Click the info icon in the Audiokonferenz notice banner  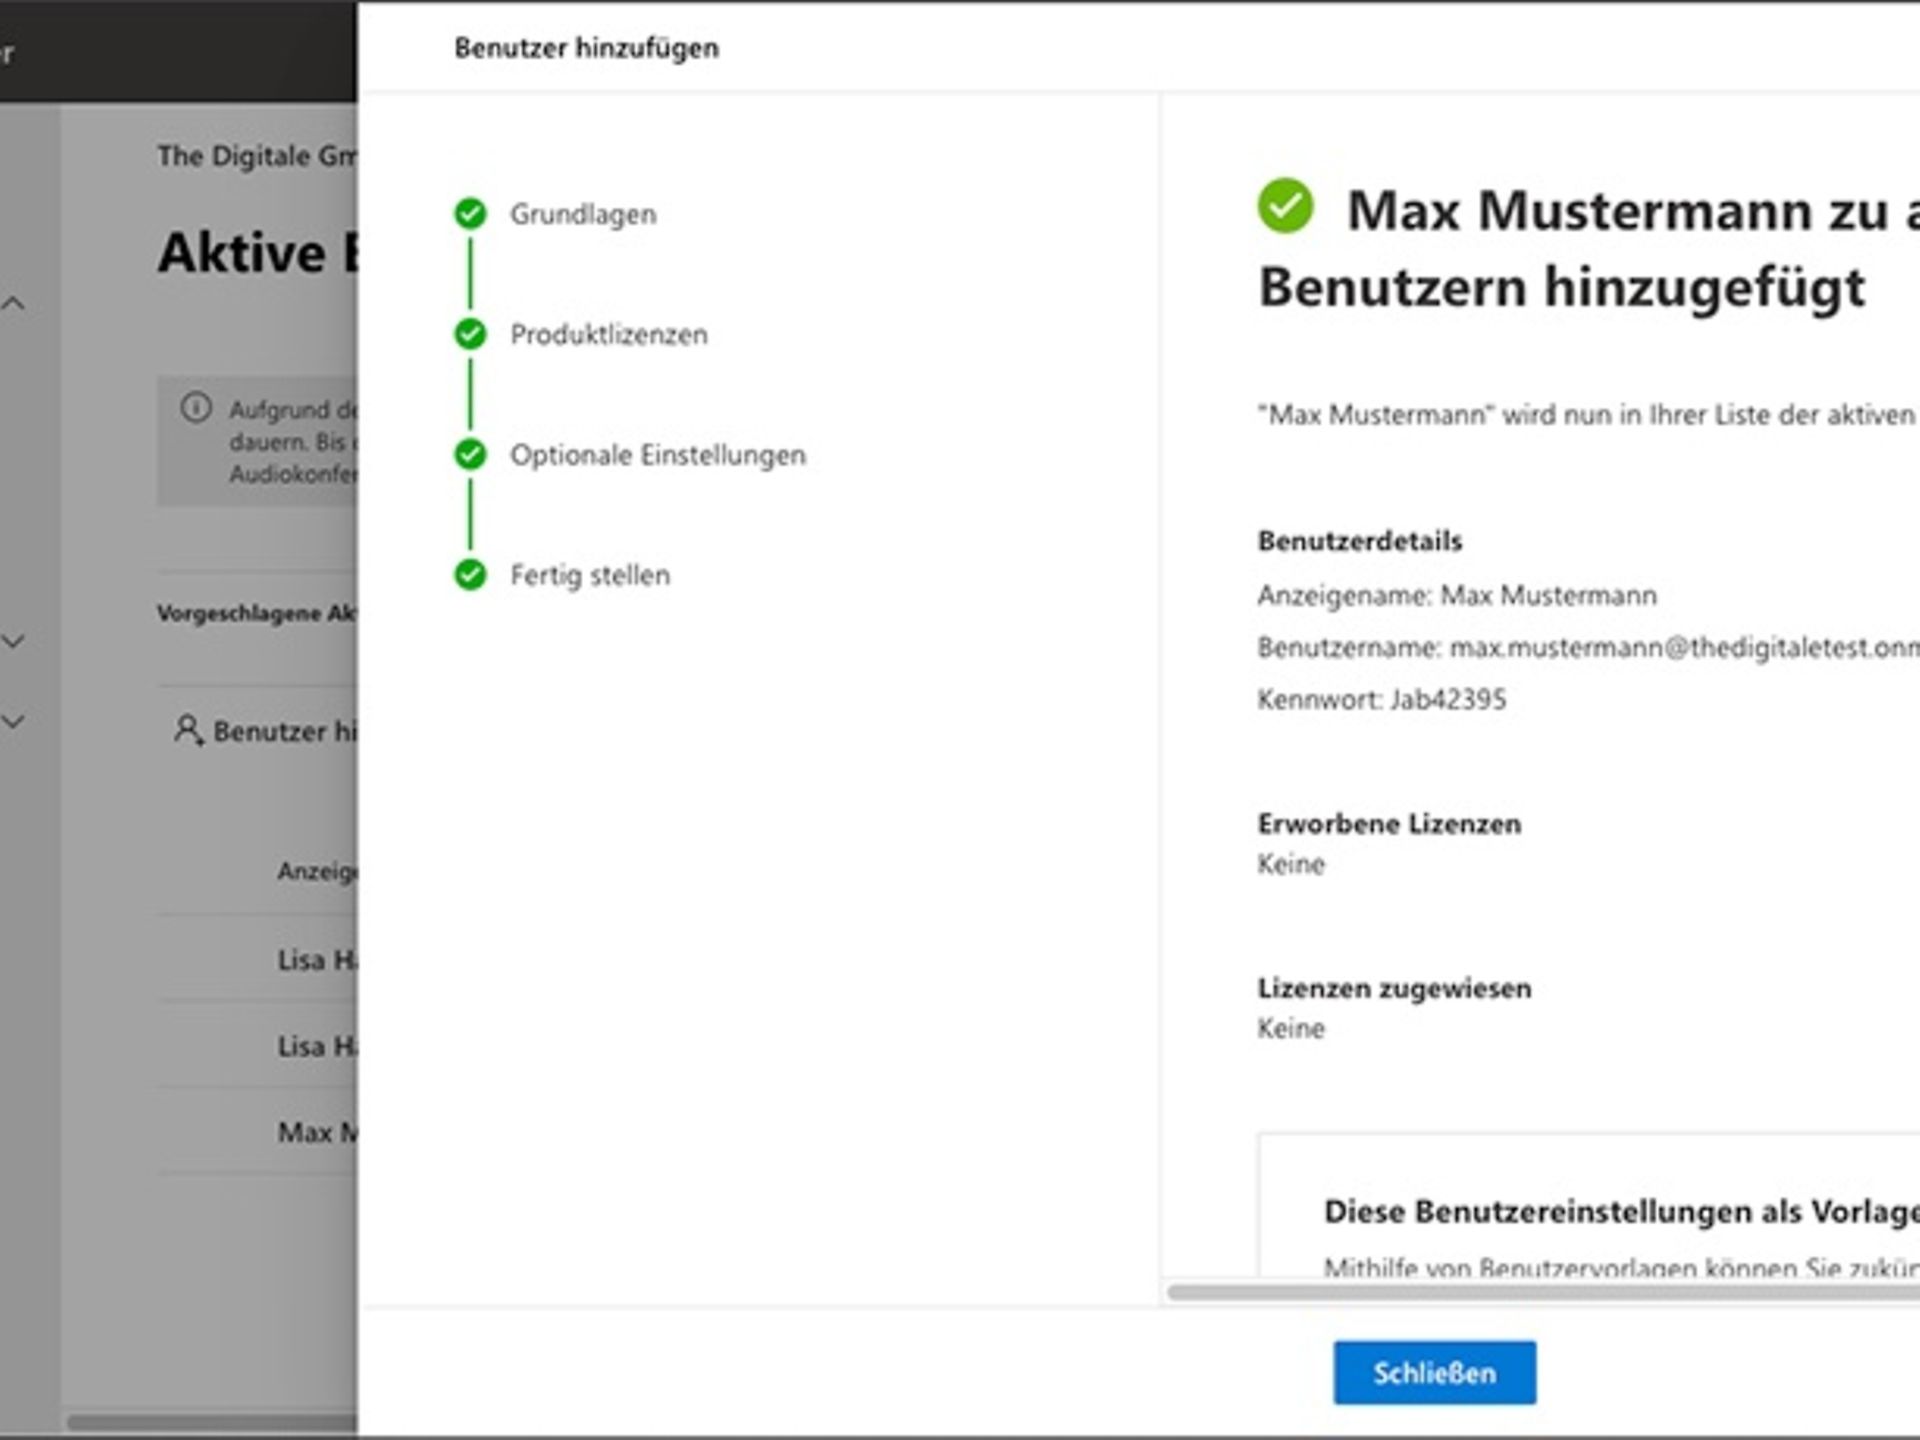pos(196,410)
